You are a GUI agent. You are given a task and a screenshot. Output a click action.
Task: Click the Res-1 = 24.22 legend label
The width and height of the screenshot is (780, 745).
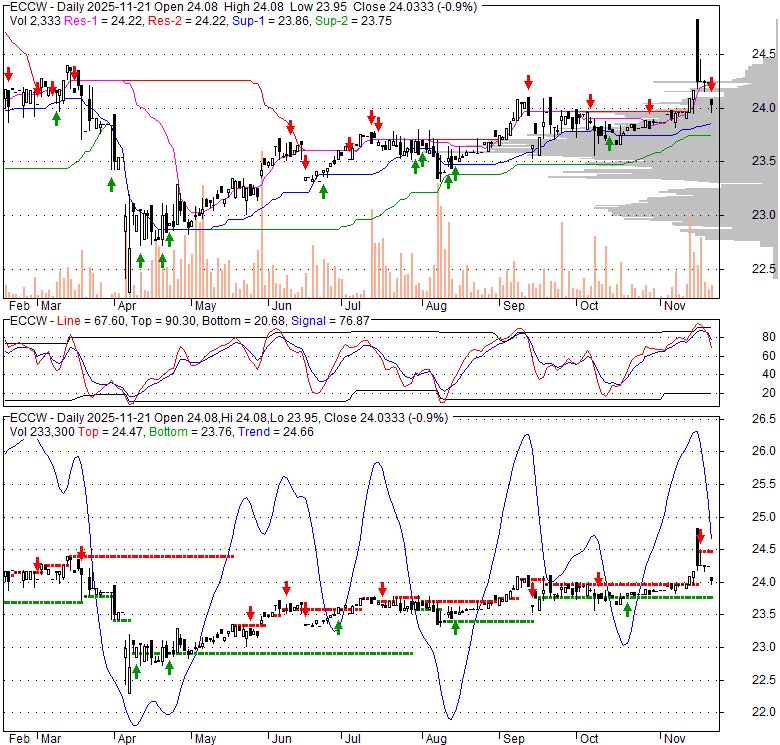(104, 21)
